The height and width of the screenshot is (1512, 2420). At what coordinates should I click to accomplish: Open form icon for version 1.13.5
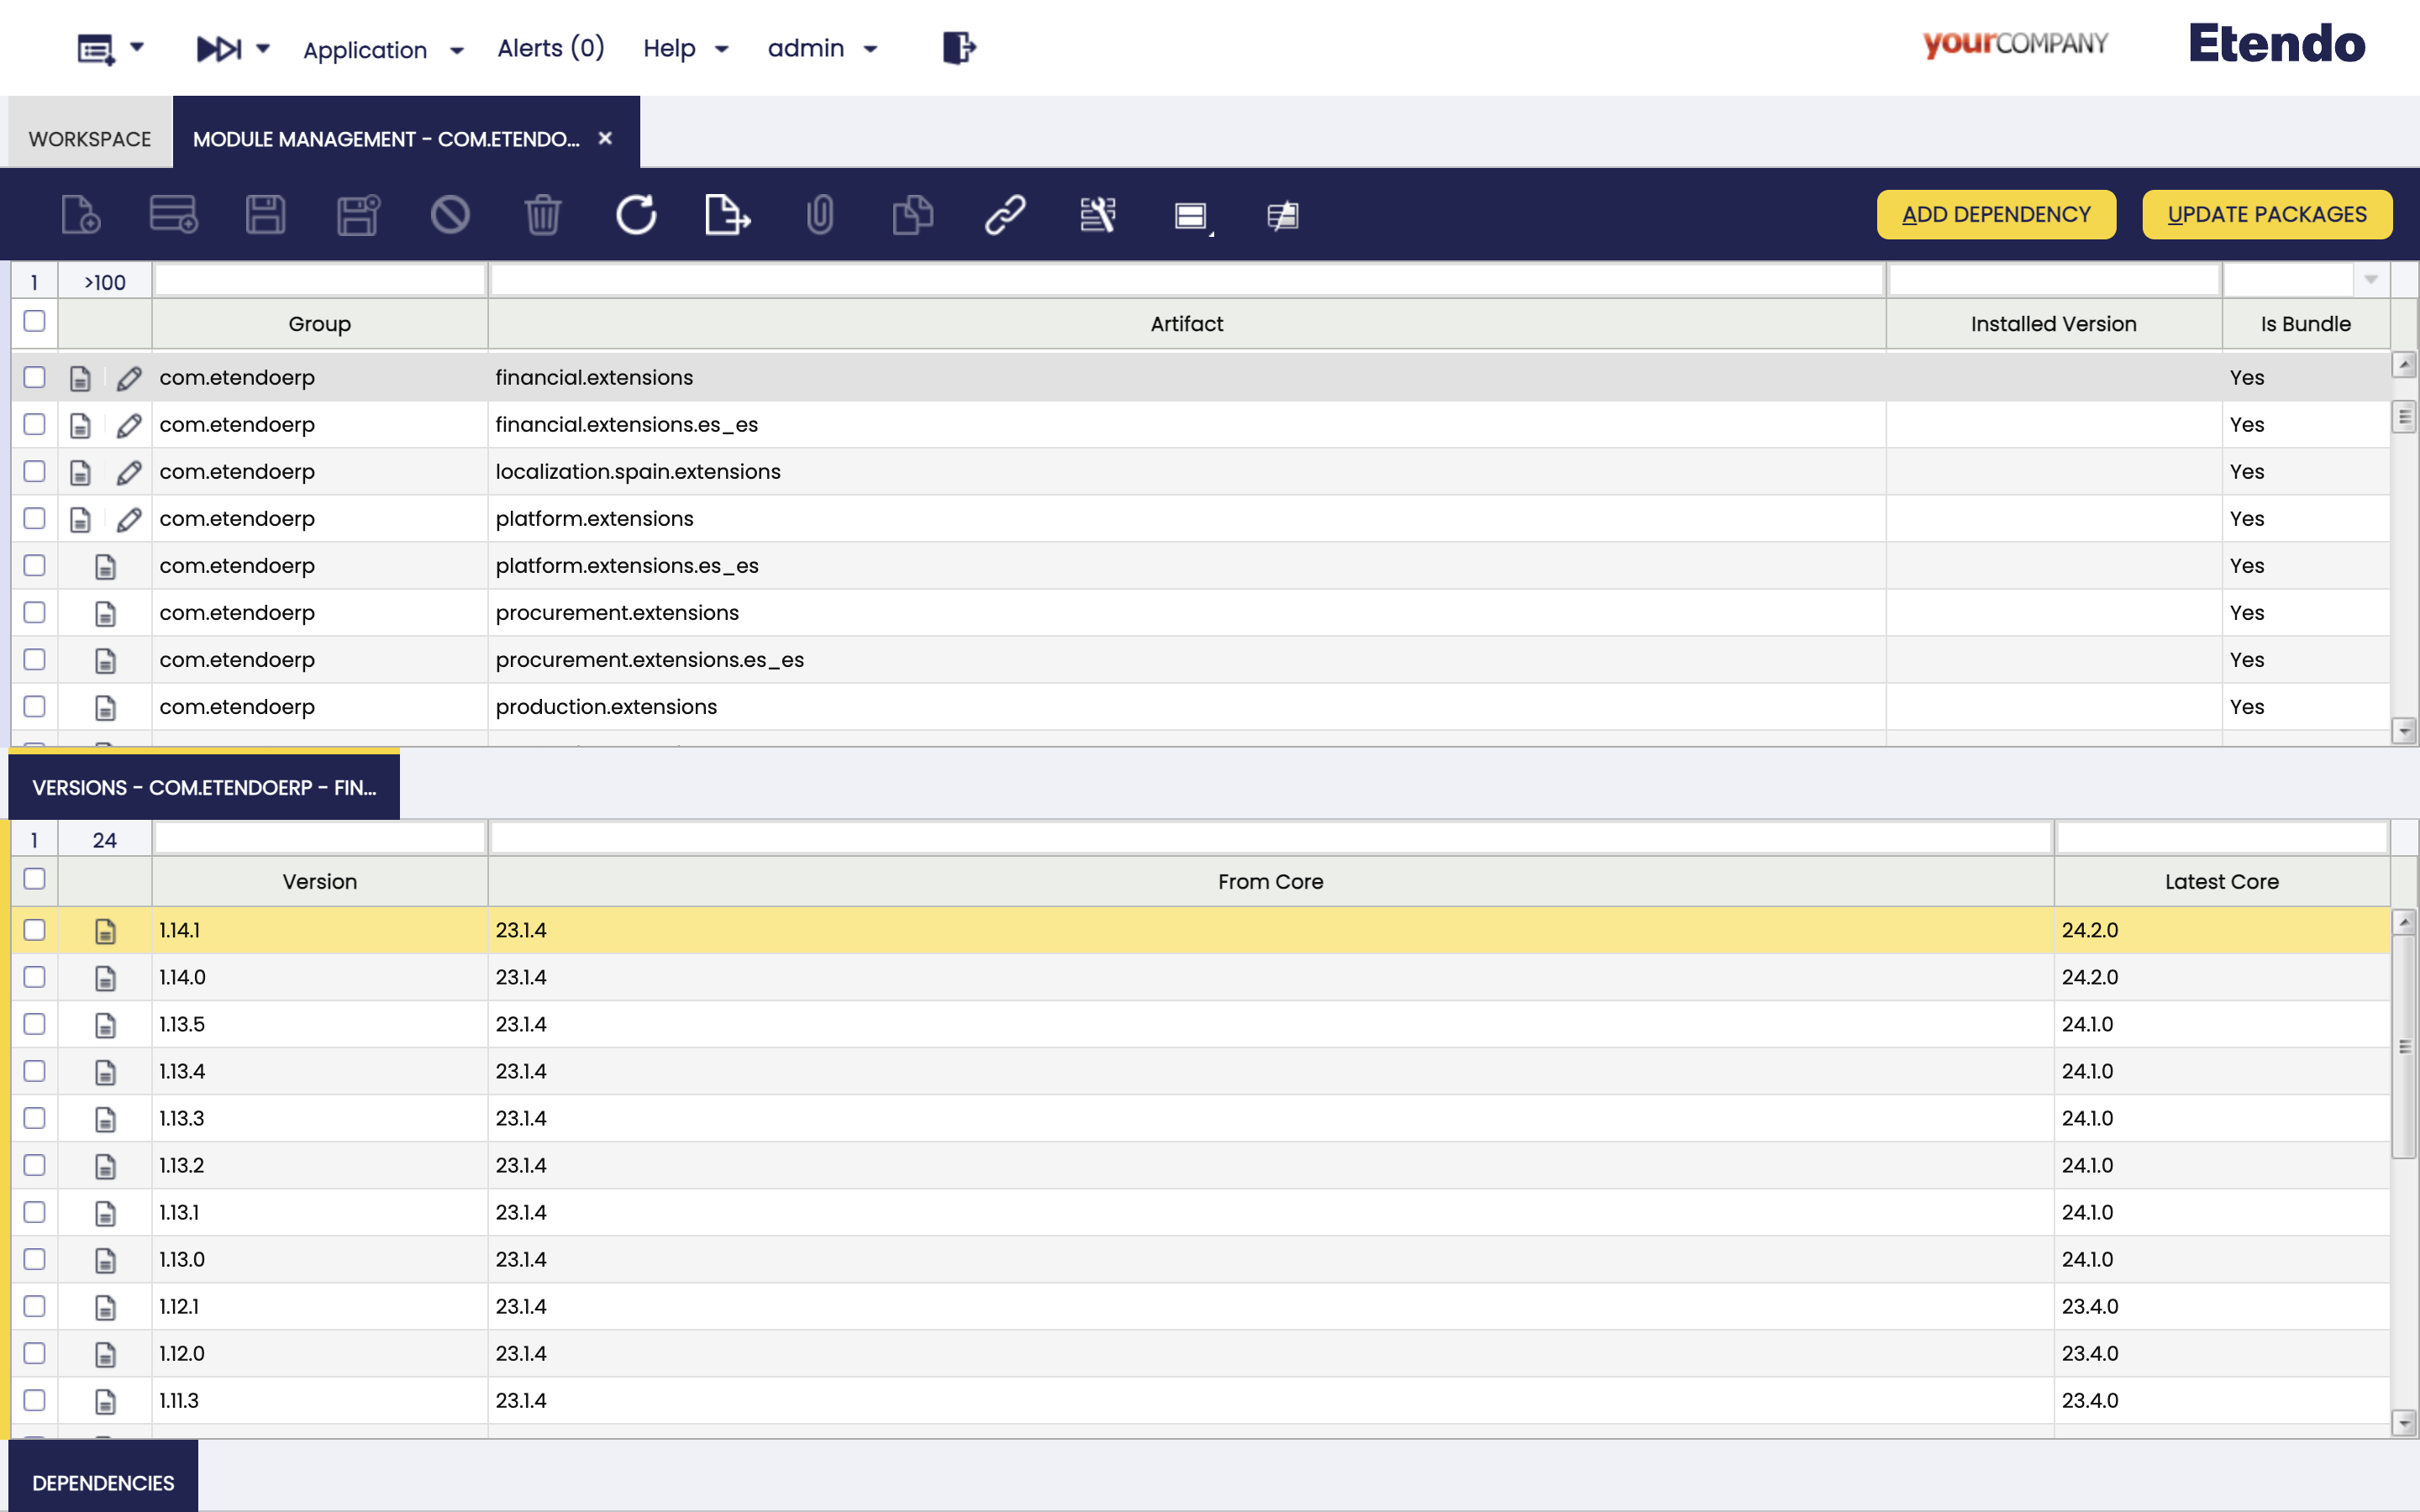click(105, 1025)
